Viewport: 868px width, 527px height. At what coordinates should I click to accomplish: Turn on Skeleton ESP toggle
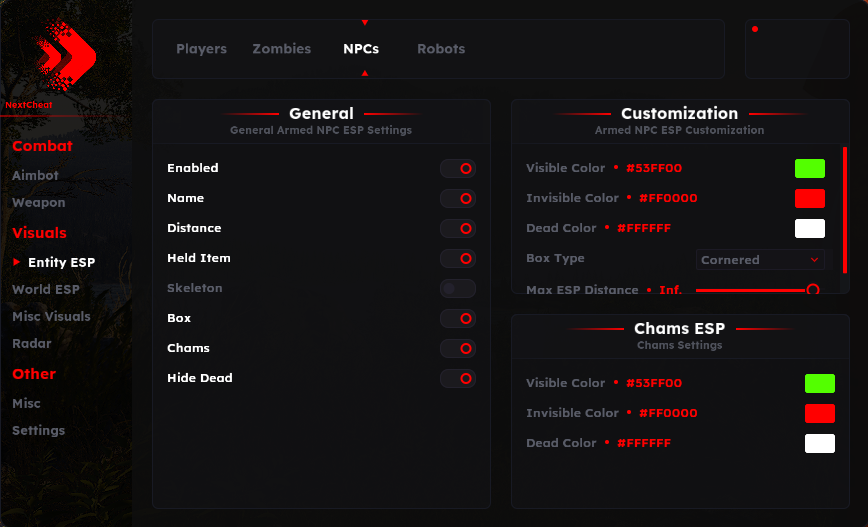(458, 288)
